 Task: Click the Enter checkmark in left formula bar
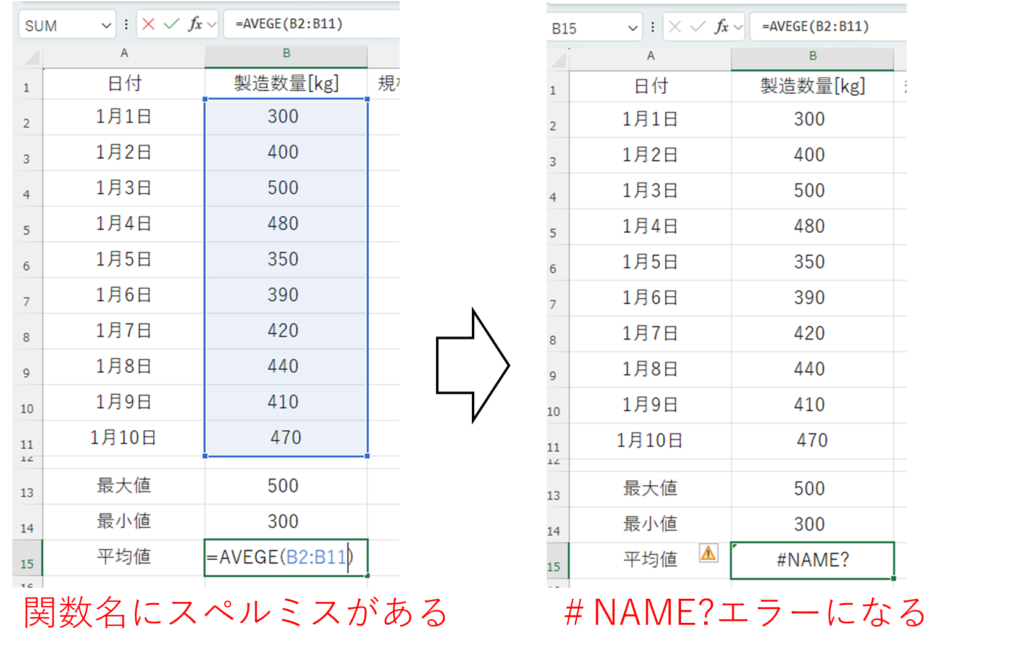[x=171, y=25]
